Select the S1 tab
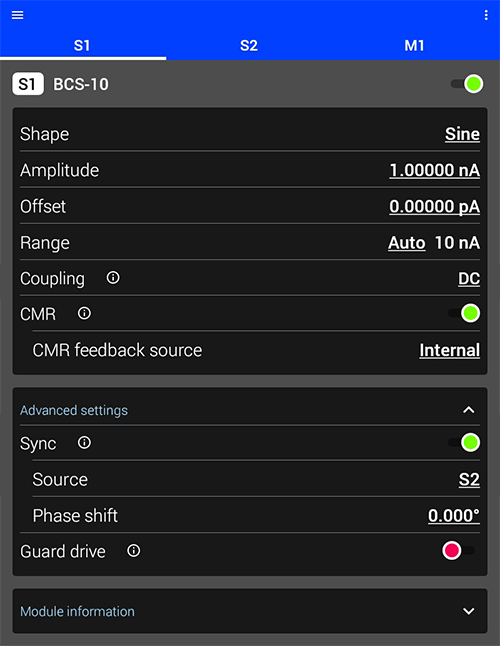500x646 pixels. click(82, 45)
